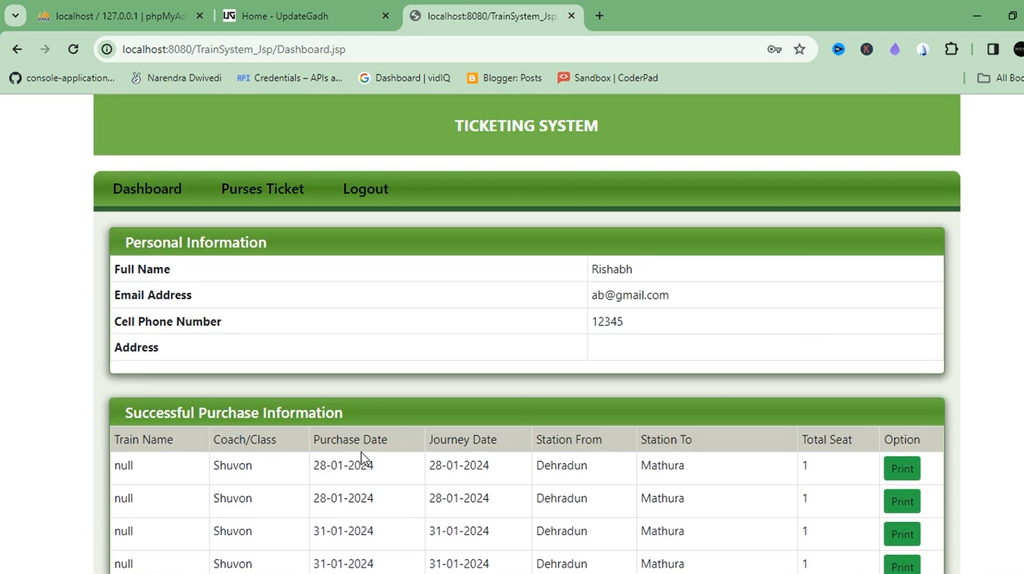This screenshot has height=574, width=1024.
Task: Open the Blogger: Posts bookmark
Action: (x=504, y=78)
